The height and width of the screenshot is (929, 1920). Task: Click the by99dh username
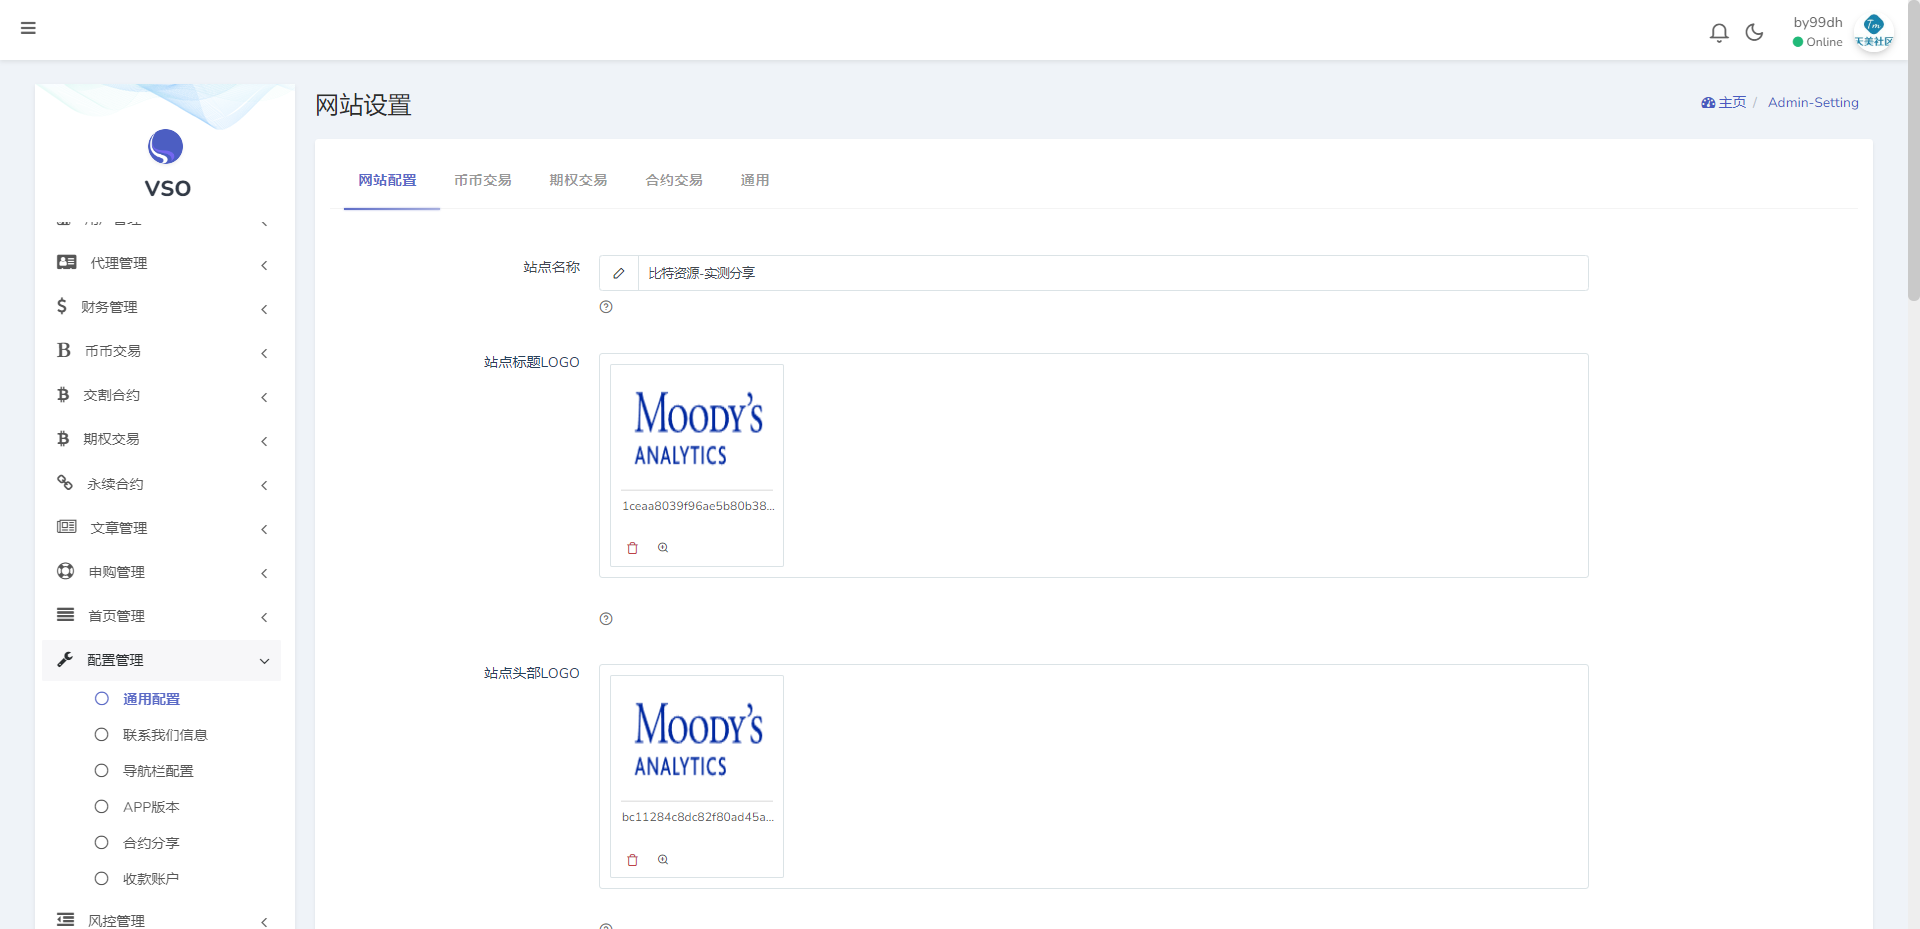coord(1818,22)
